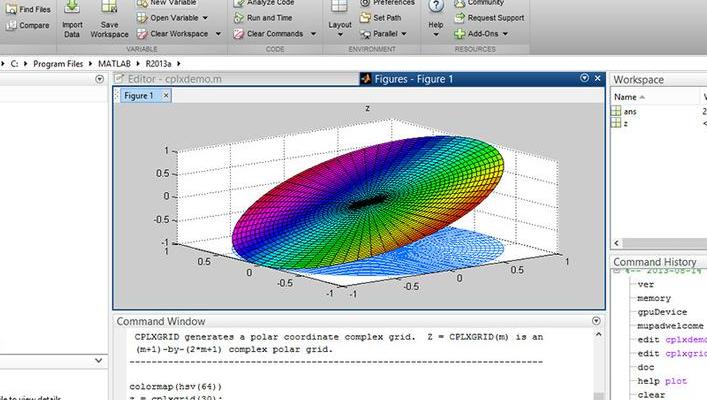Click the Find Files icon
707x400 pixels.
click(x=11, y=9)
